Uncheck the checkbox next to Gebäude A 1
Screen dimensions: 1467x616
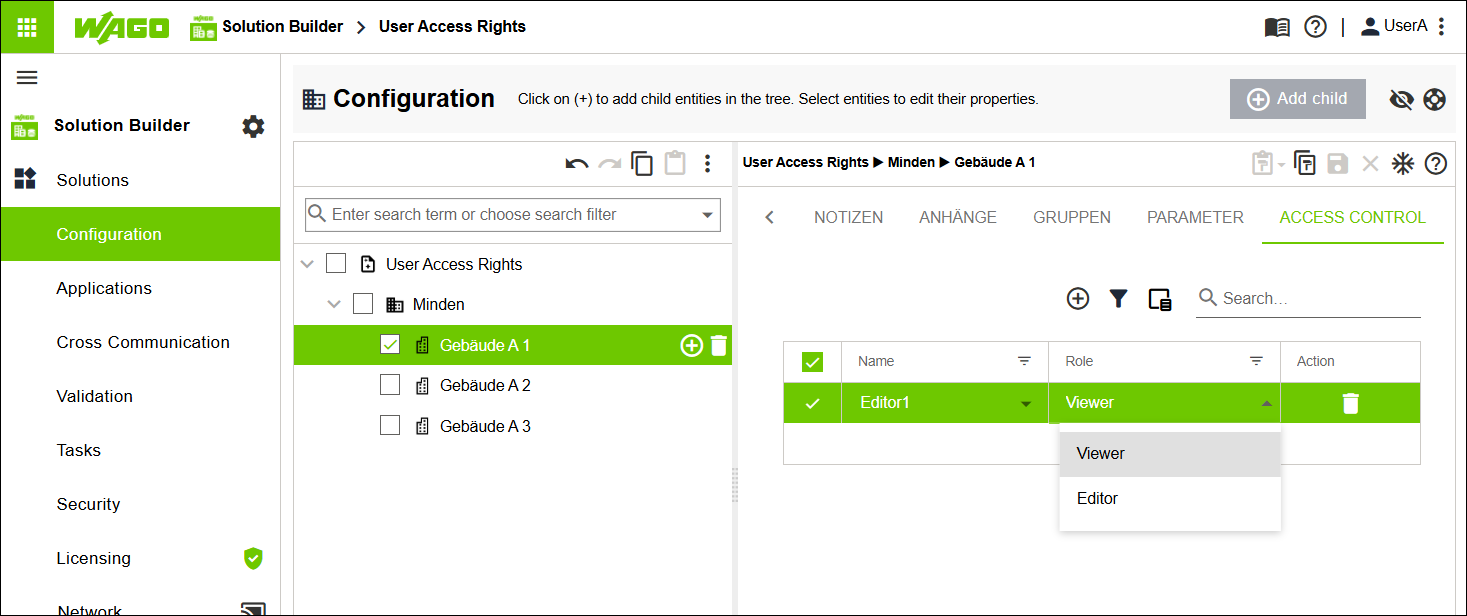tap(390, 344)
